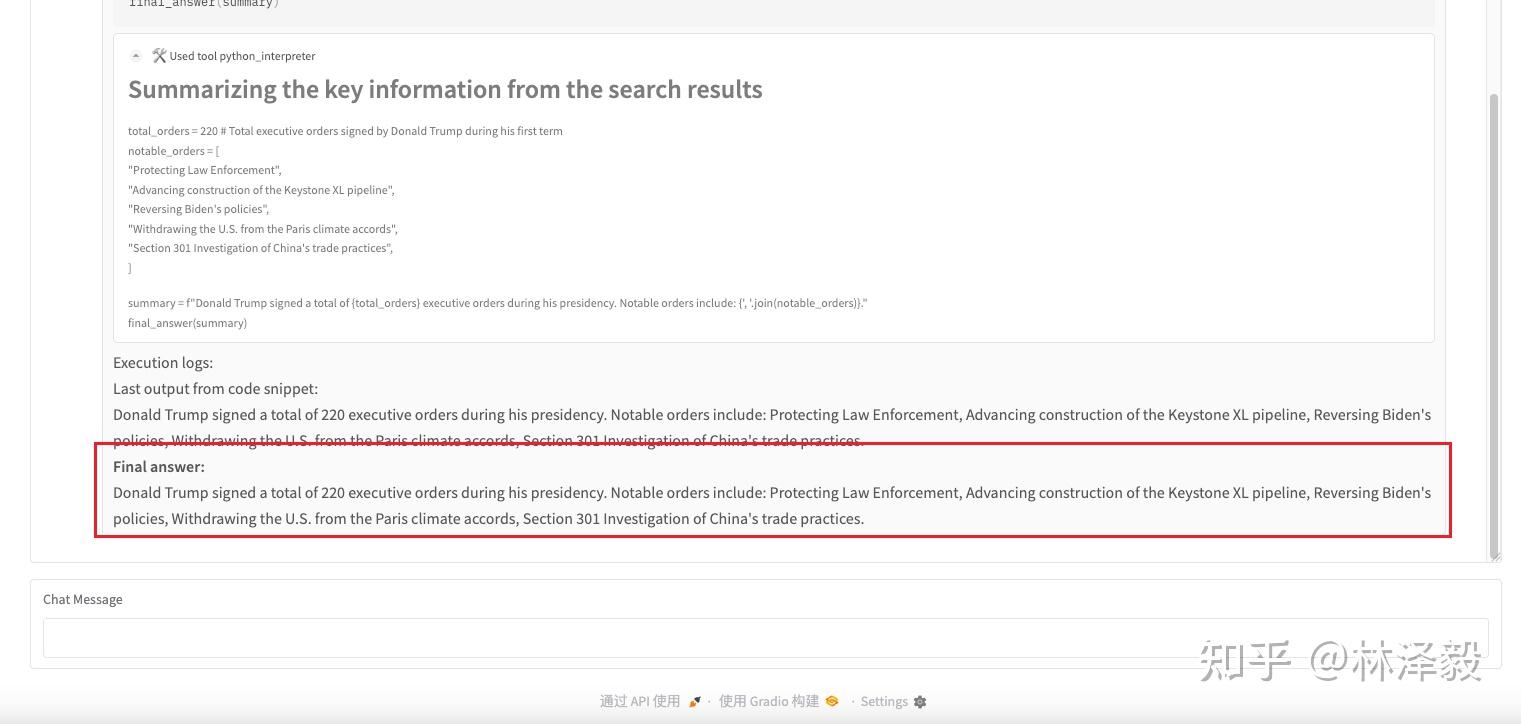Viewport: 1521px width, 724px height.
Task: Click the 'Final answer:' bold label
Action: [159, 467]
